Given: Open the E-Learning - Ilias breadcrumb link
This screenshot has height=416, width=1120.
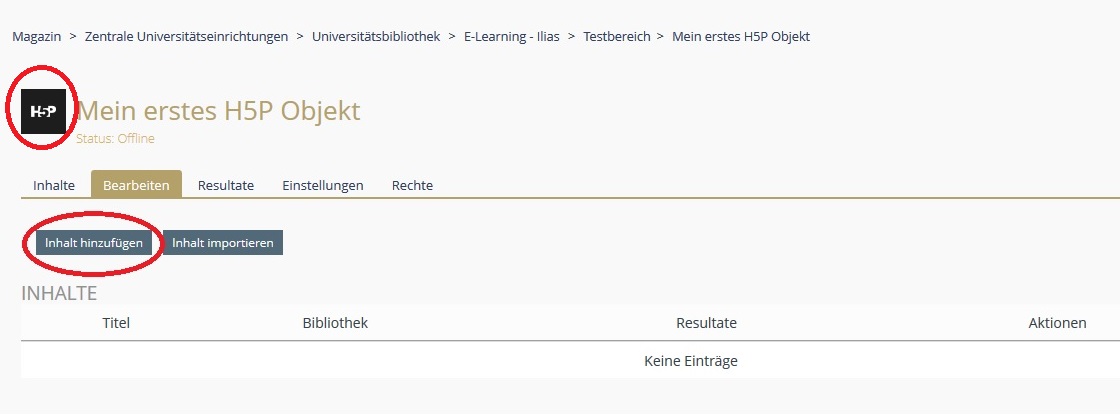Looking at the screenshot, I should [510, 36].
